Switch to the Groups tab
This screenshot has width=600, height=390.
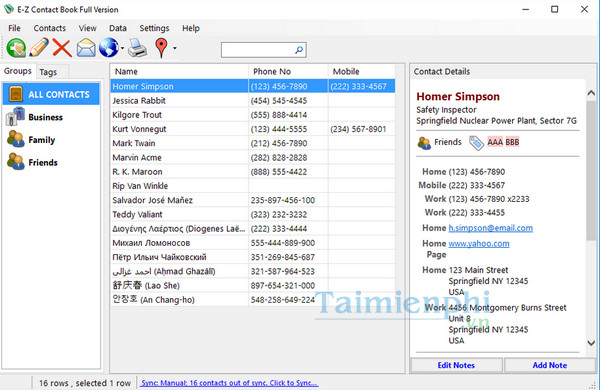18,71
